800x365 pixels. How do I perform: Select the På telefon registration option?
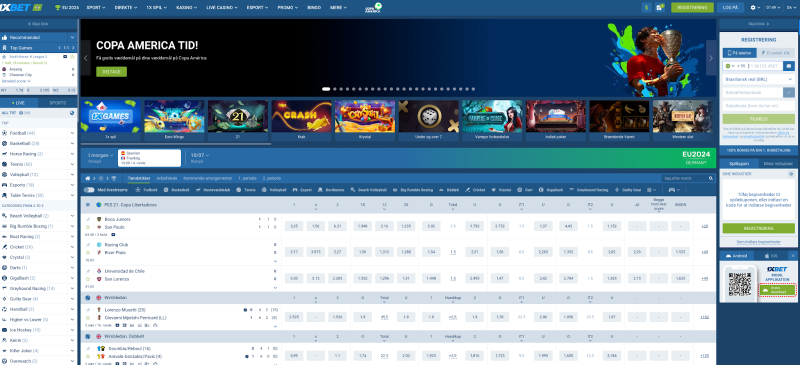739,53
